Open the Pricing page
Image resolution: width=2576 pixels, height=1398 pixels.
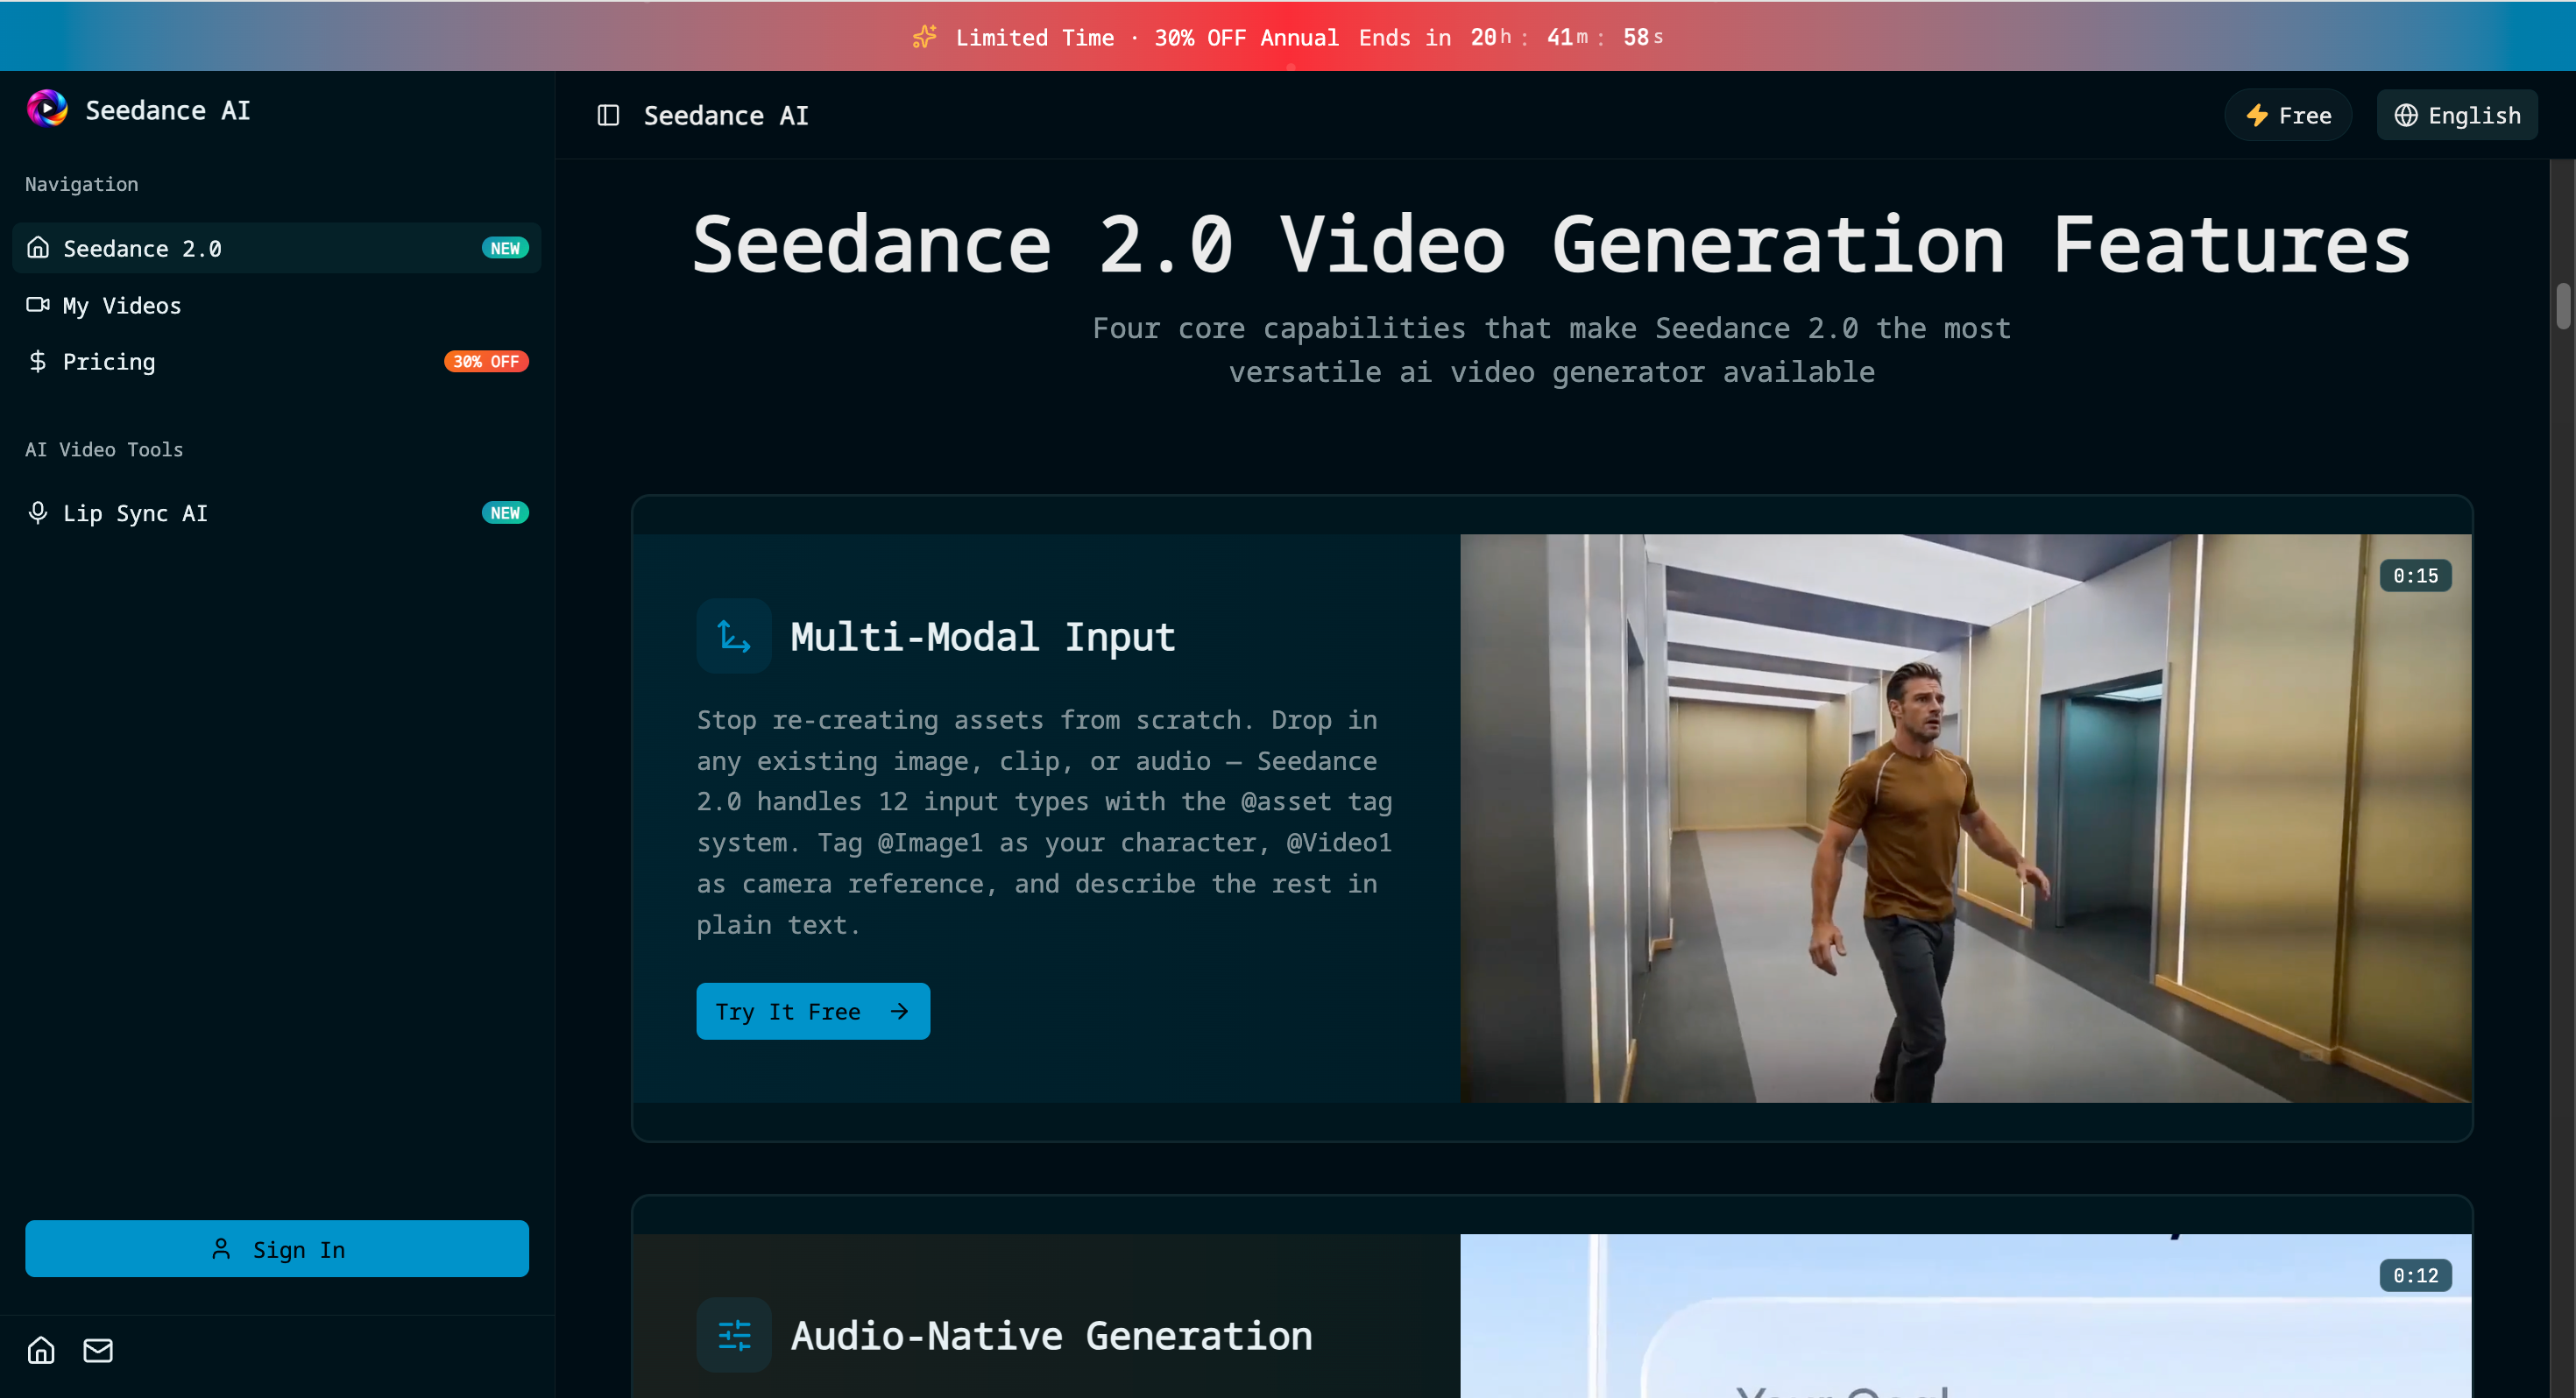(109, 361)
